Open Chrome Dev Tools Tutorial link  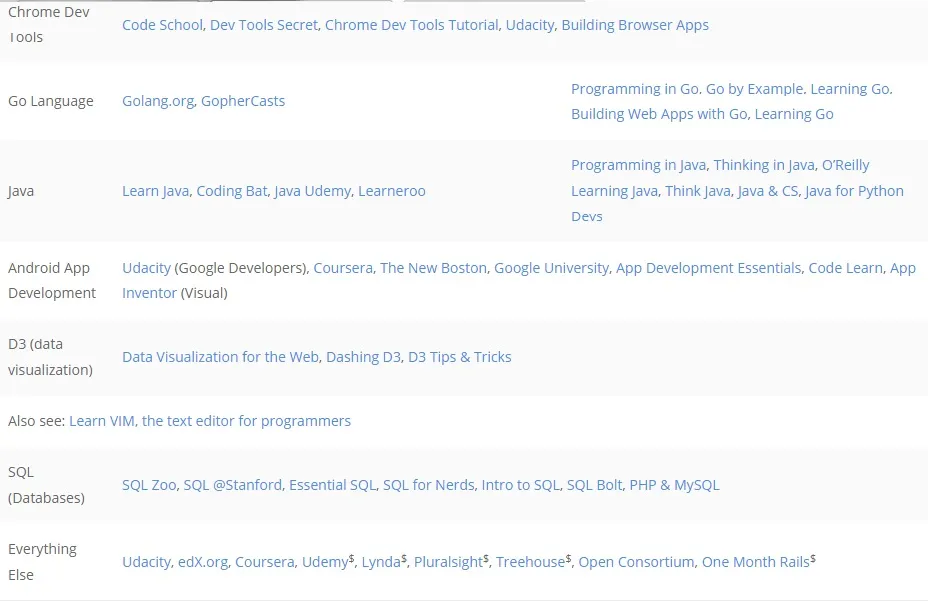[412, 25]
